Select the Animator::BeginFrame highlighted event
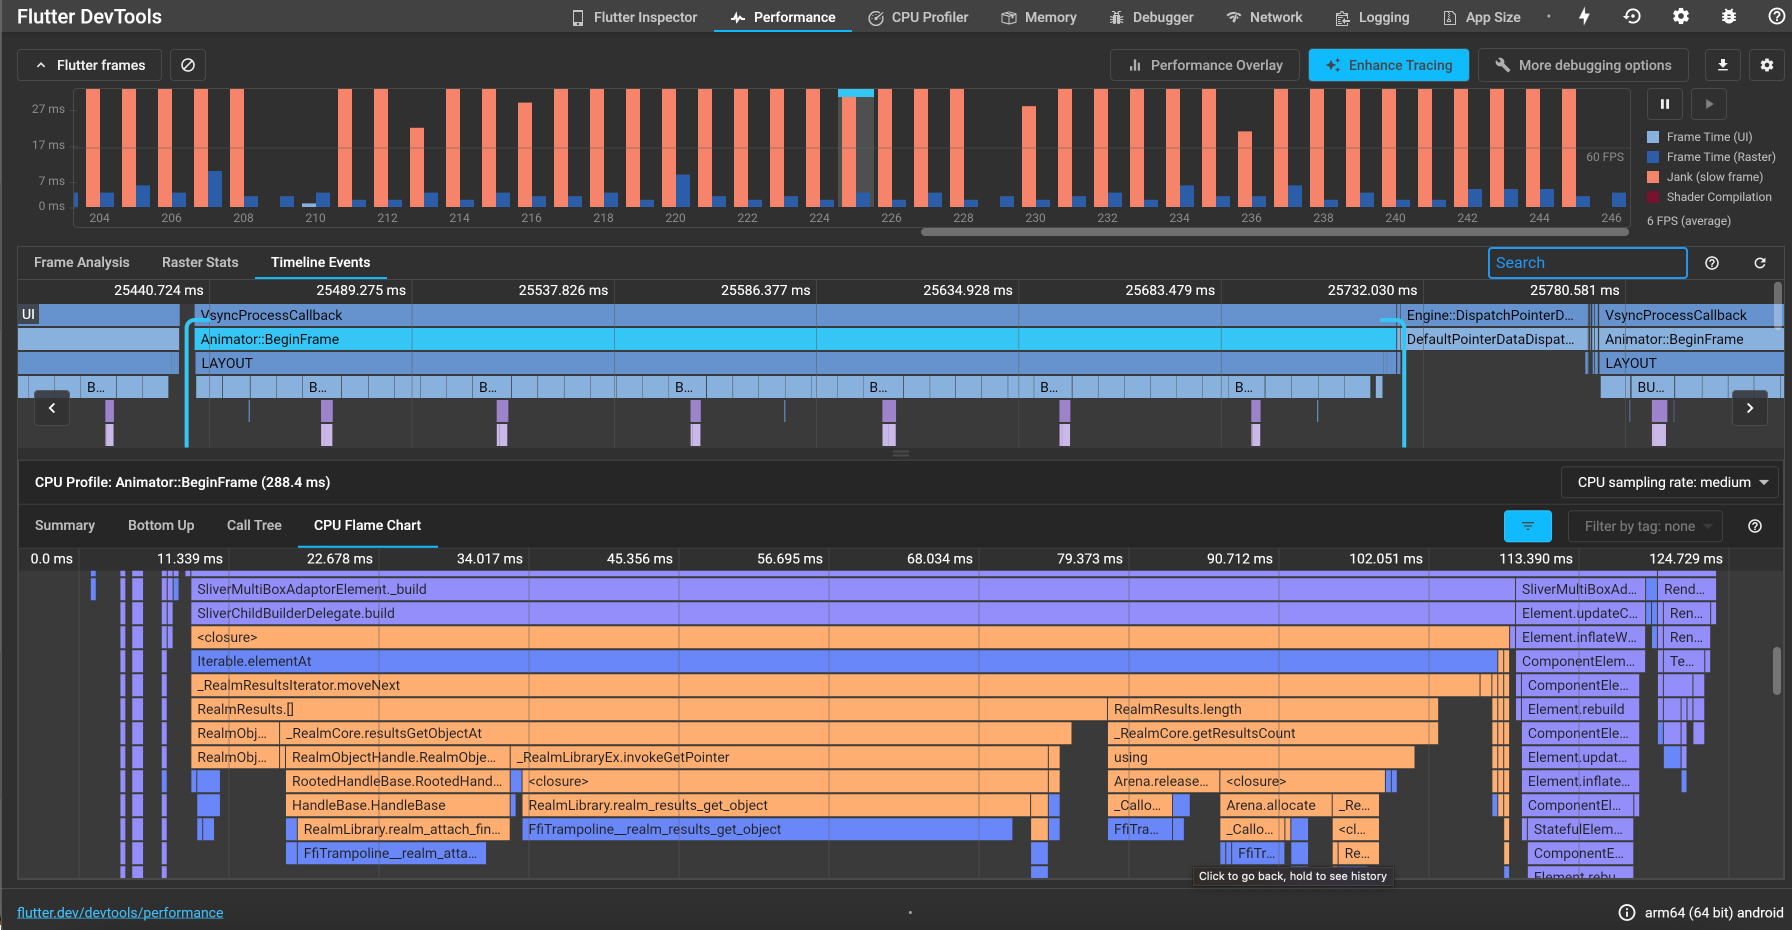1792x930 pixels. [x=796, y=339]
